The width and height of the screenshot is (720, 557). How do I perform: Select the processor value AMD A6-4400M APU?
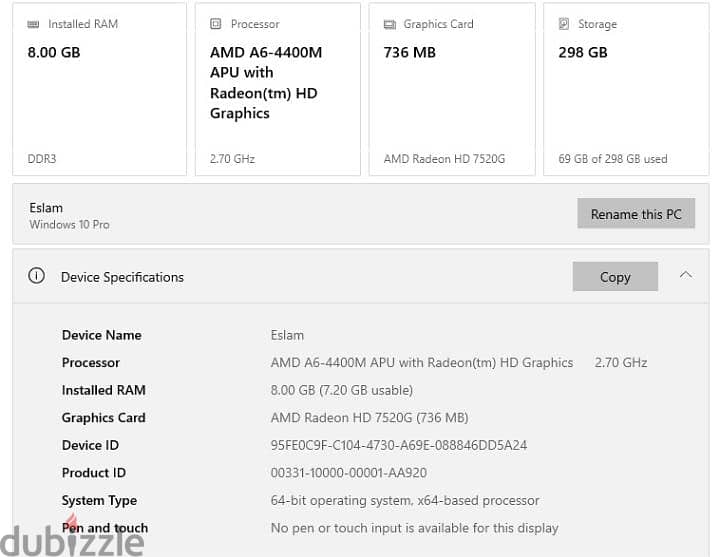click(x=422, y=363)
